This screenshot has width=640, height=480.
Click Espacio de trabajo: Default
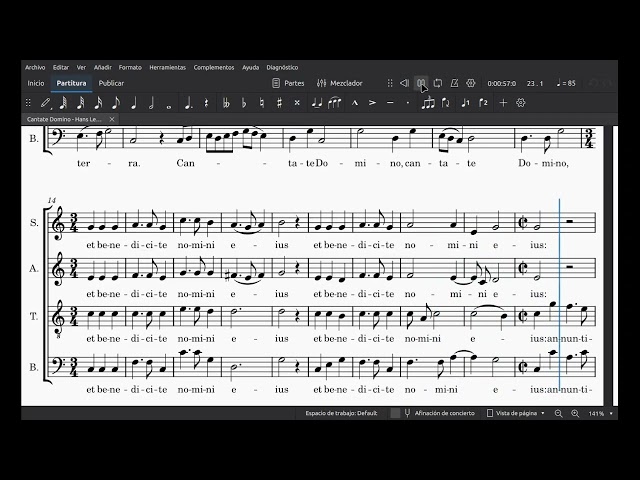341,413
